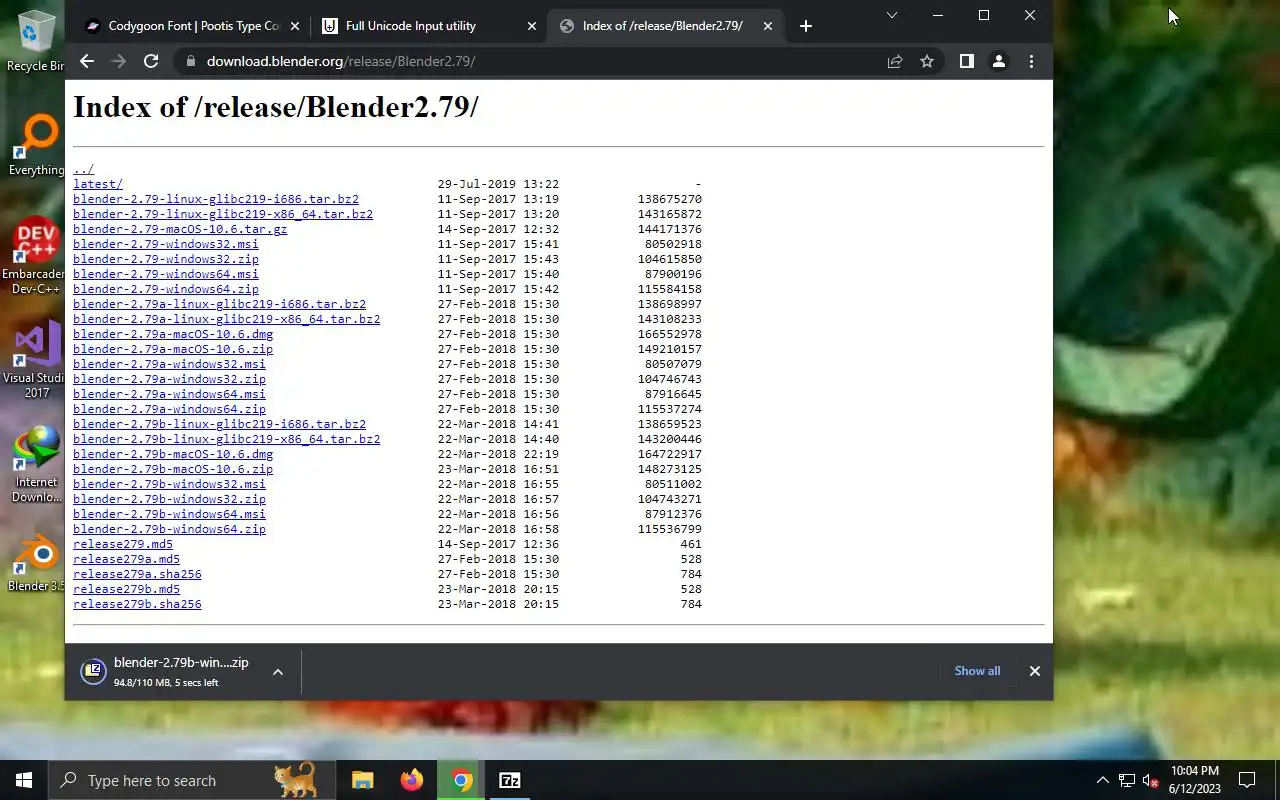
Task: Click the file size 115536799
Action: 669,529
